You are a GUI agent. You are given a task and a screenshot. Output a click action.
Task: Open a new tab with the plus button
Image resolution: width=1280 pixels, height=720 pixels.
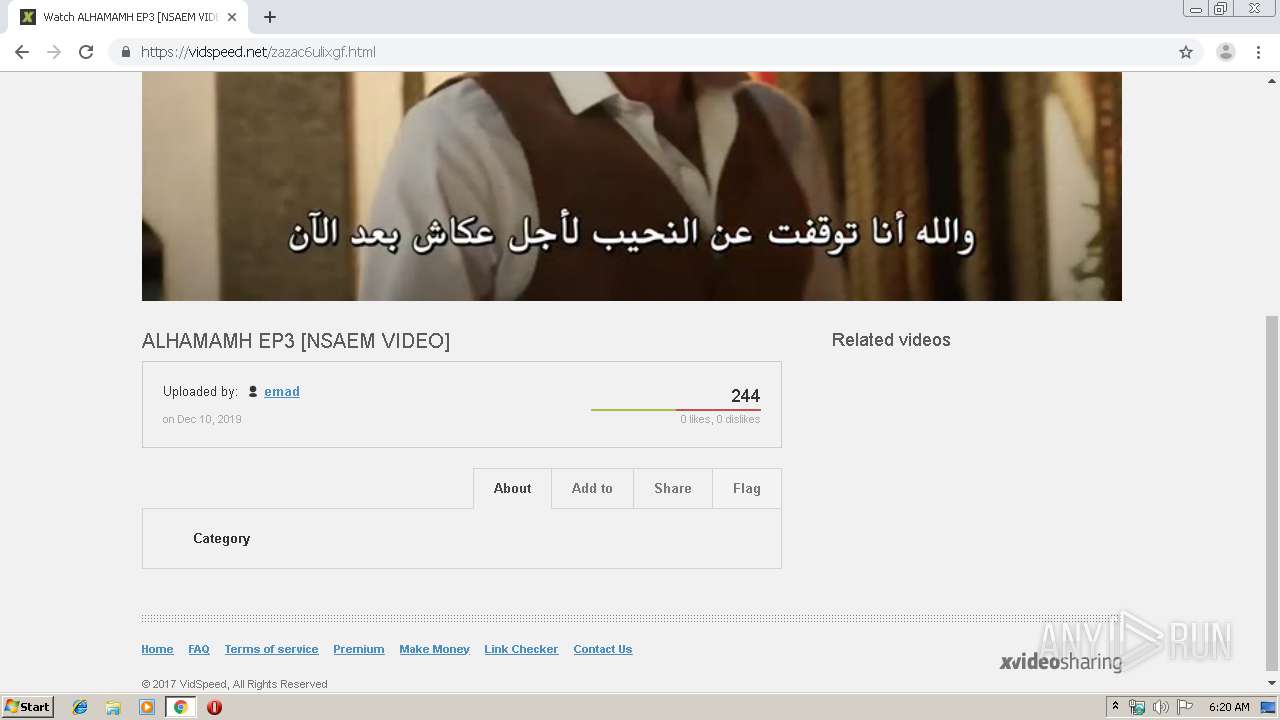(x=270, y=17)
